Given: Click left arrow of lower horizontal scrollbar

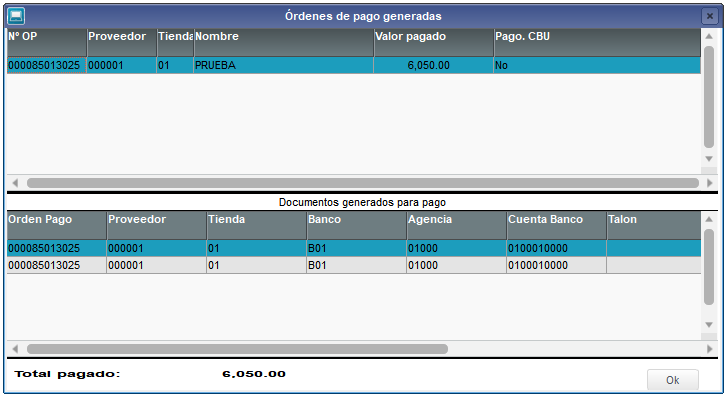Looking at the screenshot, I should click(15, 348).
